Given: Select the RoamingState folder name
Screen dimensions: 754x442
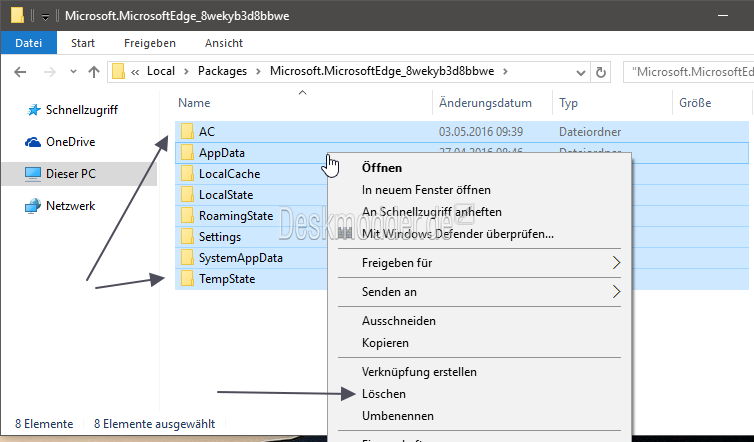Looking at the screenshot, I should point(236,216).
